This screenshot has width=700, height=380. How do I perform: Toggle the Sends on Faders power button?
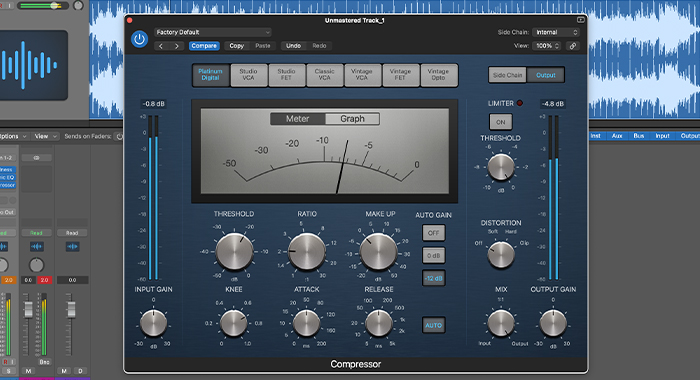119,136
